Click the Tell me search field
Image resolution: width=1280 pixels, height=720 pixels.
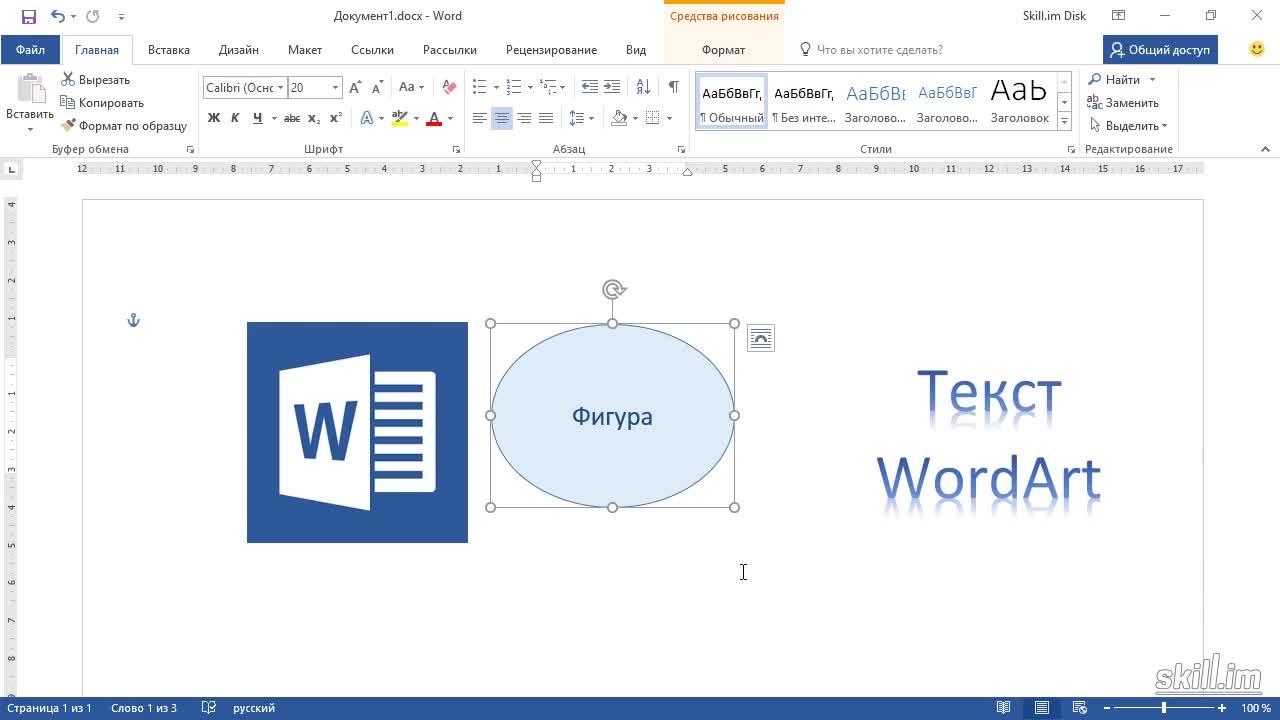tap(880, 50)
